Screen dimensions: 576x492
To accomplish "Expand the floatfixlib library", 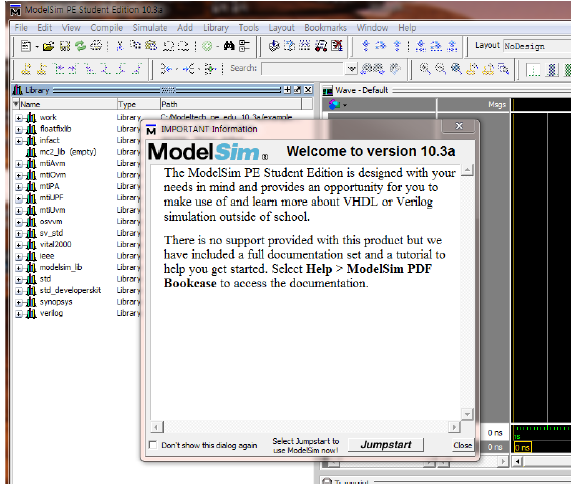I will pyautogui.click(x=18, y=130).
